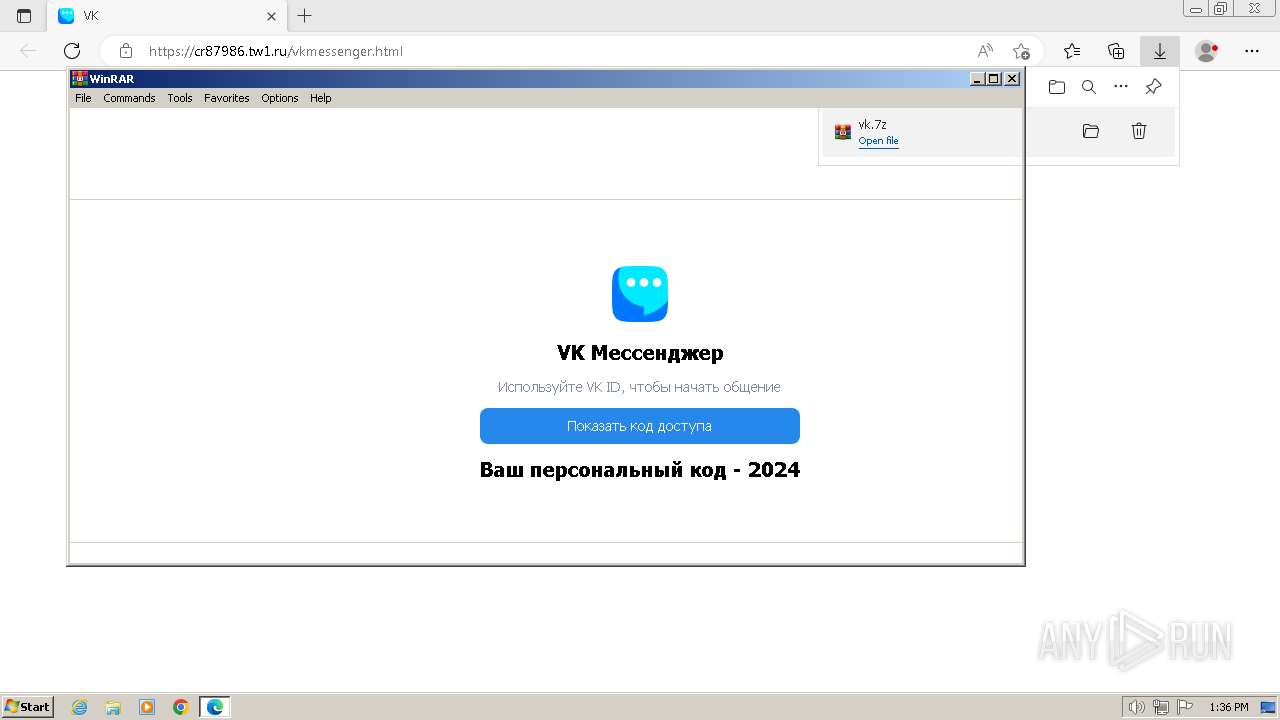Refresh the current page
The width and height of the screenshot is (1280, 720).
pyautogui.click(x=72, y=51)
